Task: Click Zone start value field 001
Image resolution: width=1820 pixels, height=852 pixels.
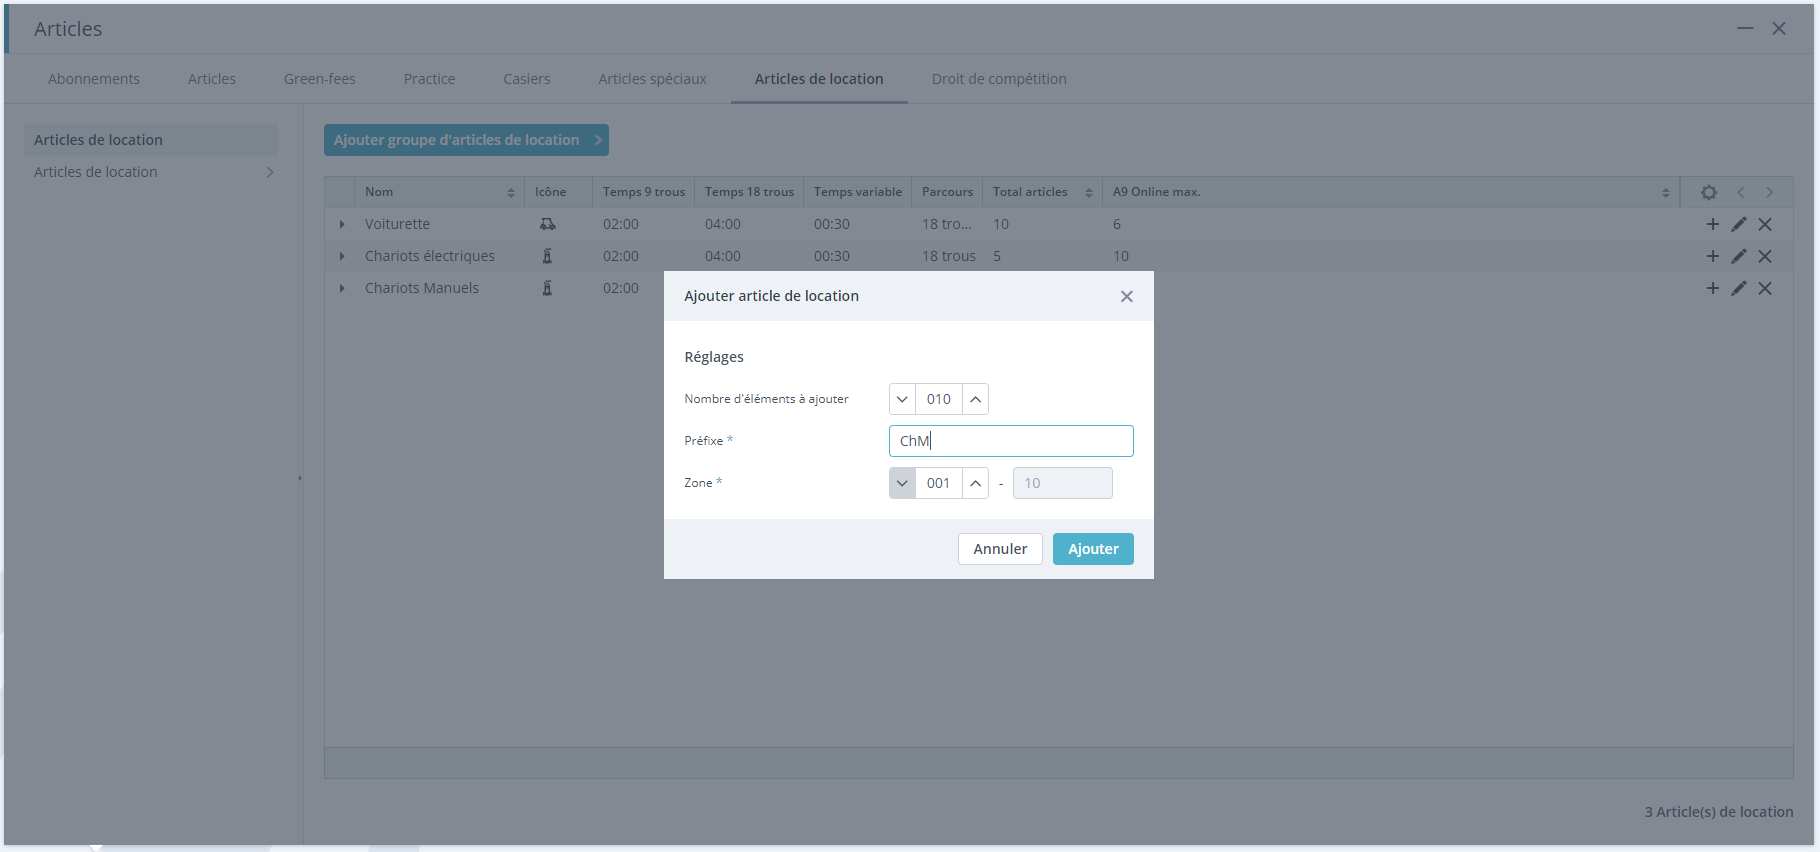Action: pyautogui.click(x=939, y=483)
